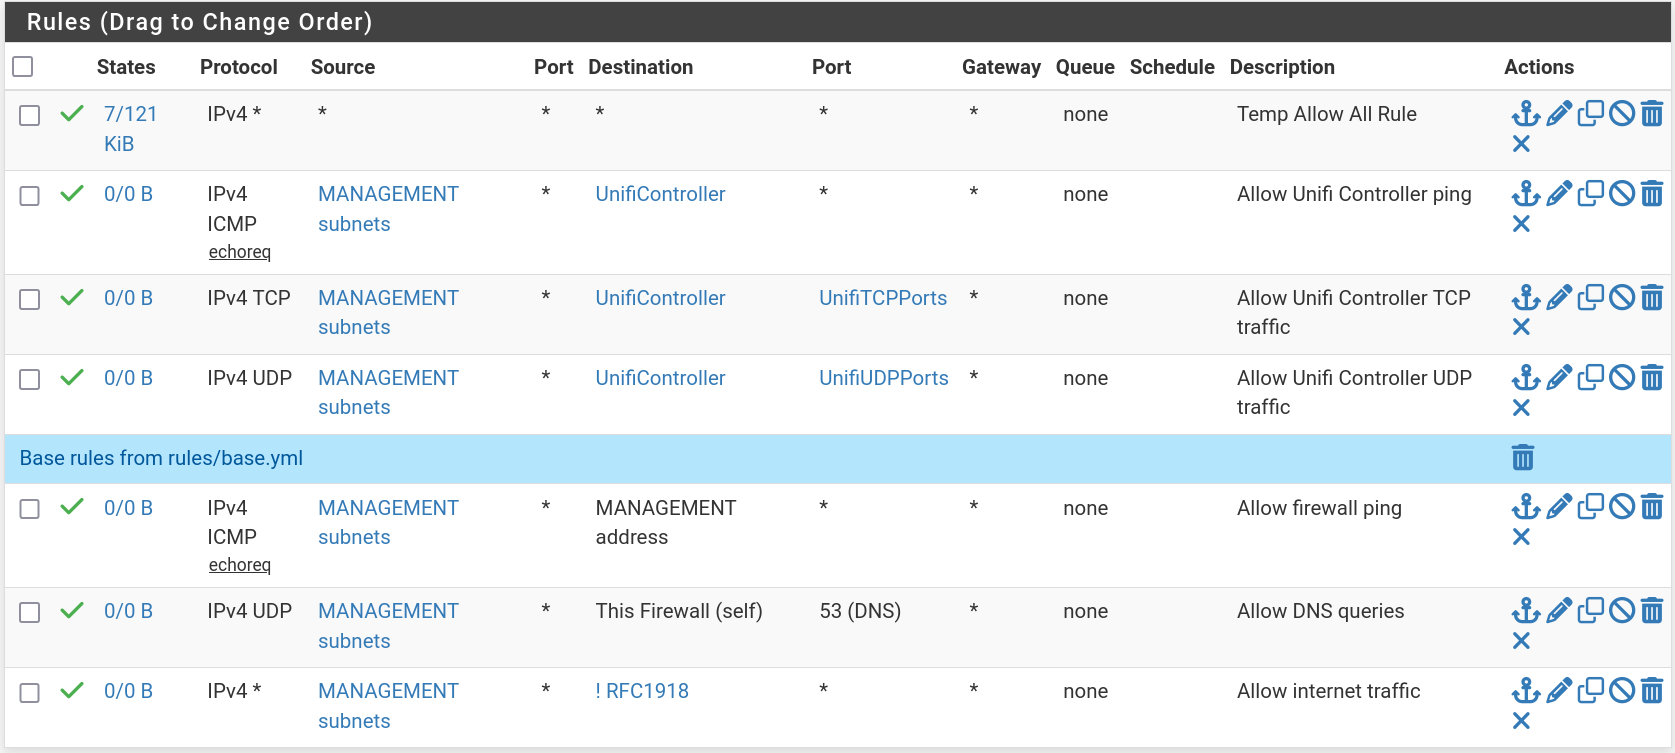Screen dimensions: 1675x753
Task: Open the 7/121 KiB states link
Action: [x=131, y=129]
